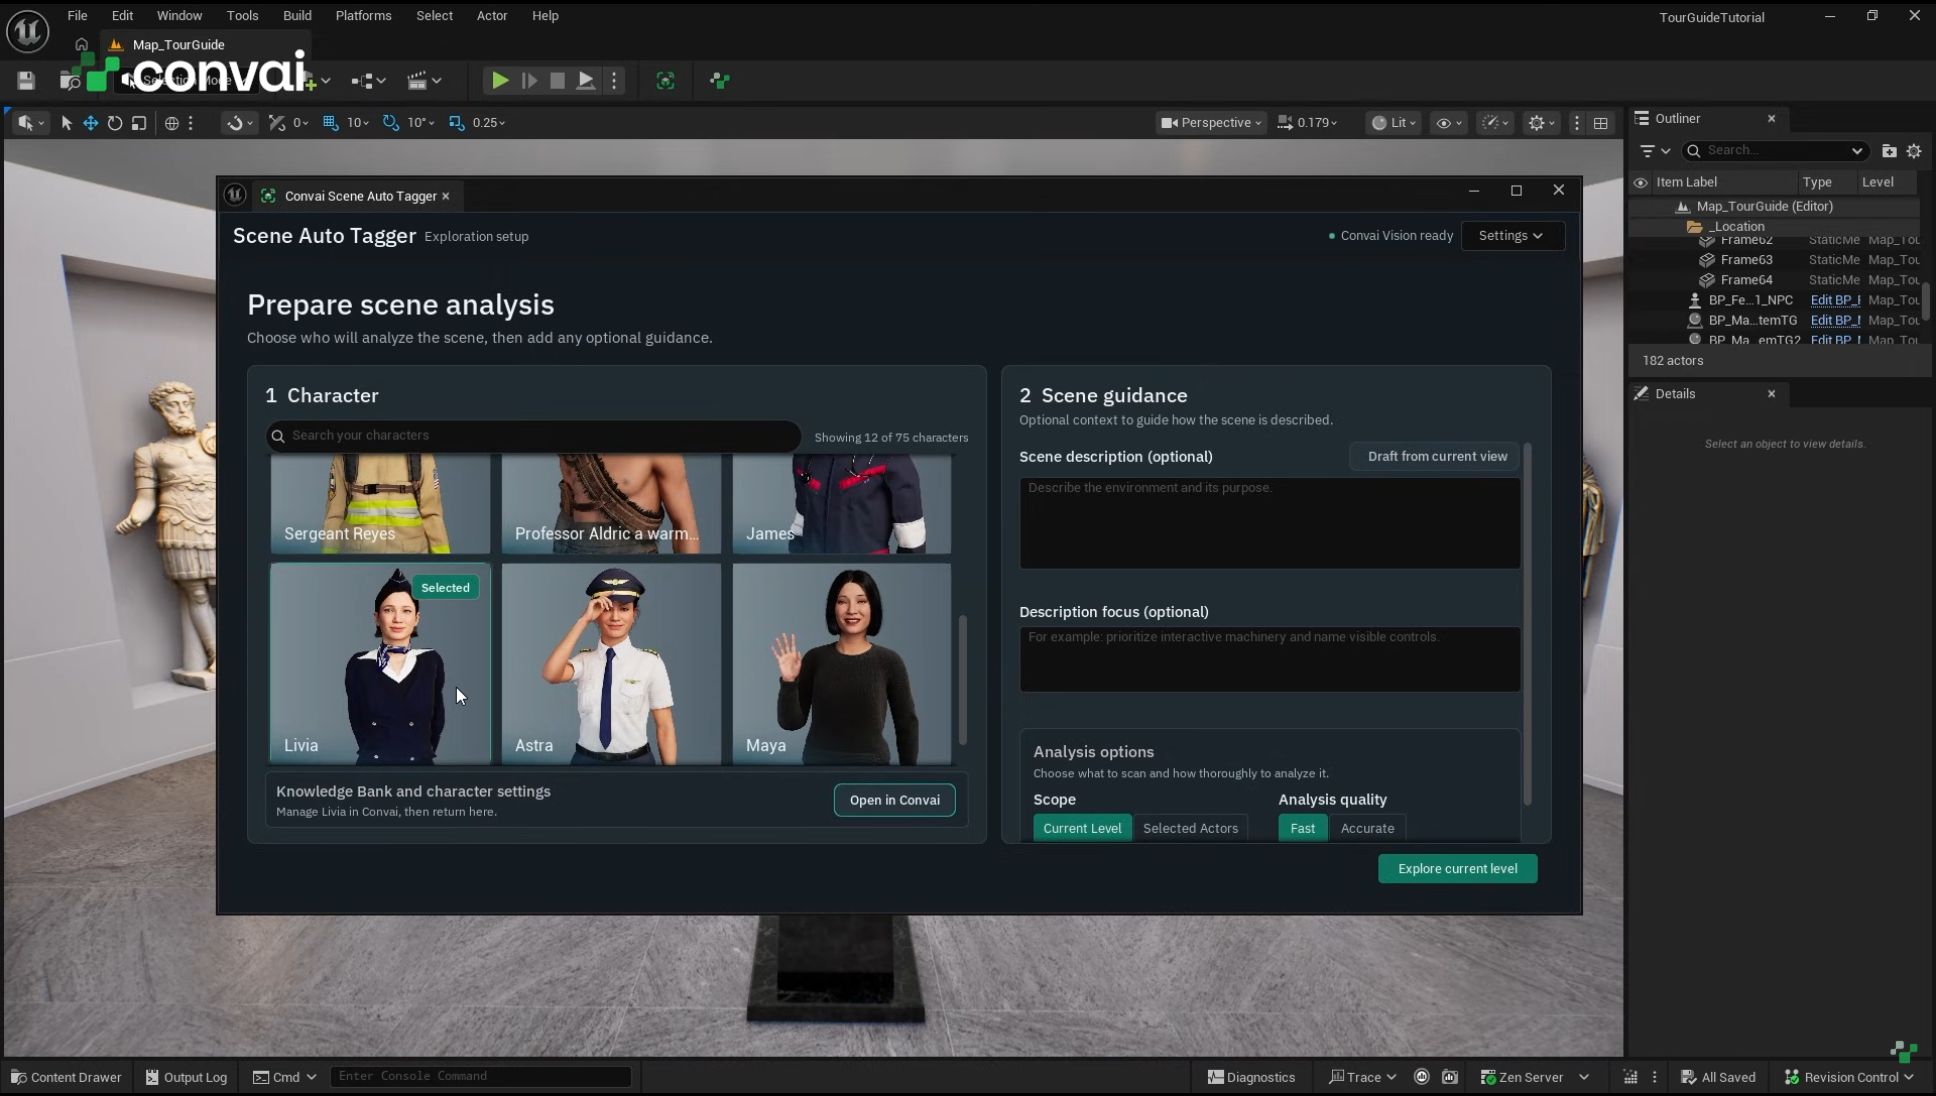Screen dimensions: 1936x1096
Task: Open the Perspective viewport type dropdown
Action: tap(1210, 123)
